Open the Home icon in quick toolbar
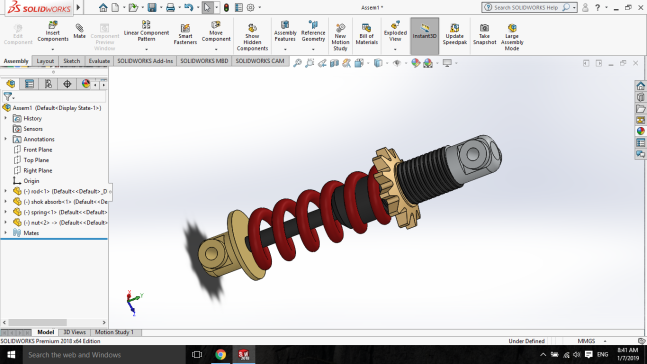The image size is (647, 364). point(103,7)
